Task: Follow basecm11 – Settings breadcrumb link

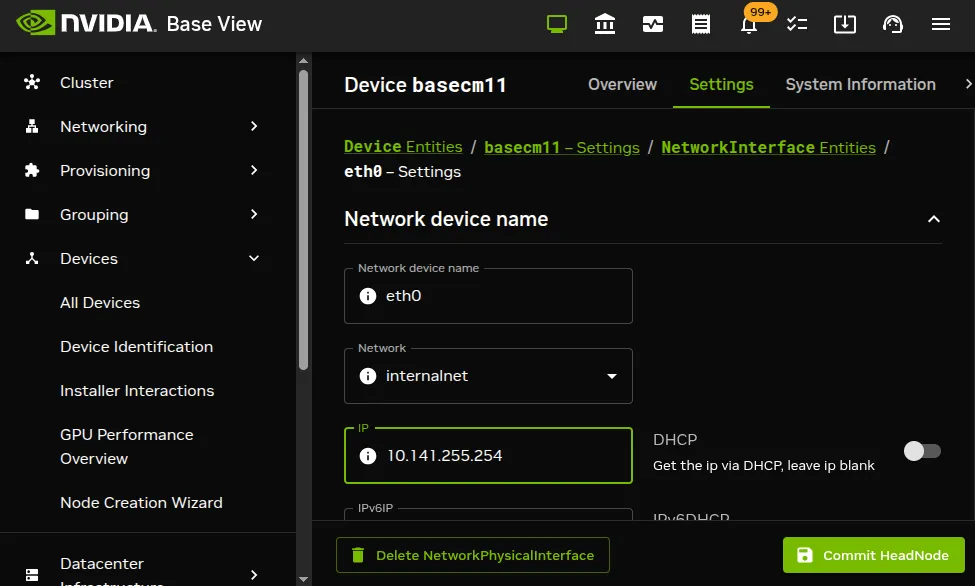Action: [561, 147]
